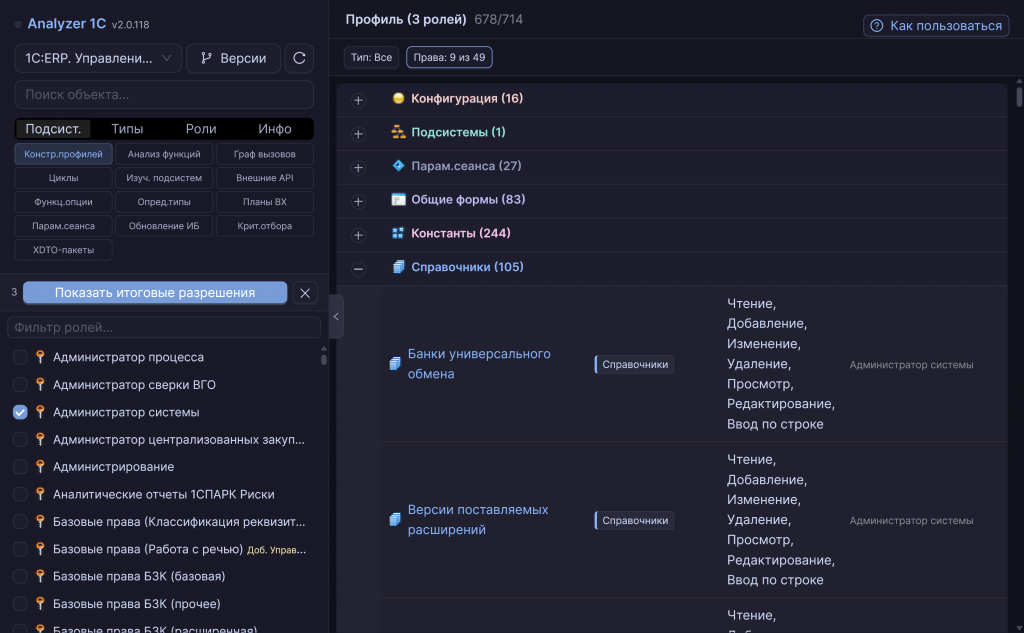Switch to the Инфо tab

tap(274, 129)
